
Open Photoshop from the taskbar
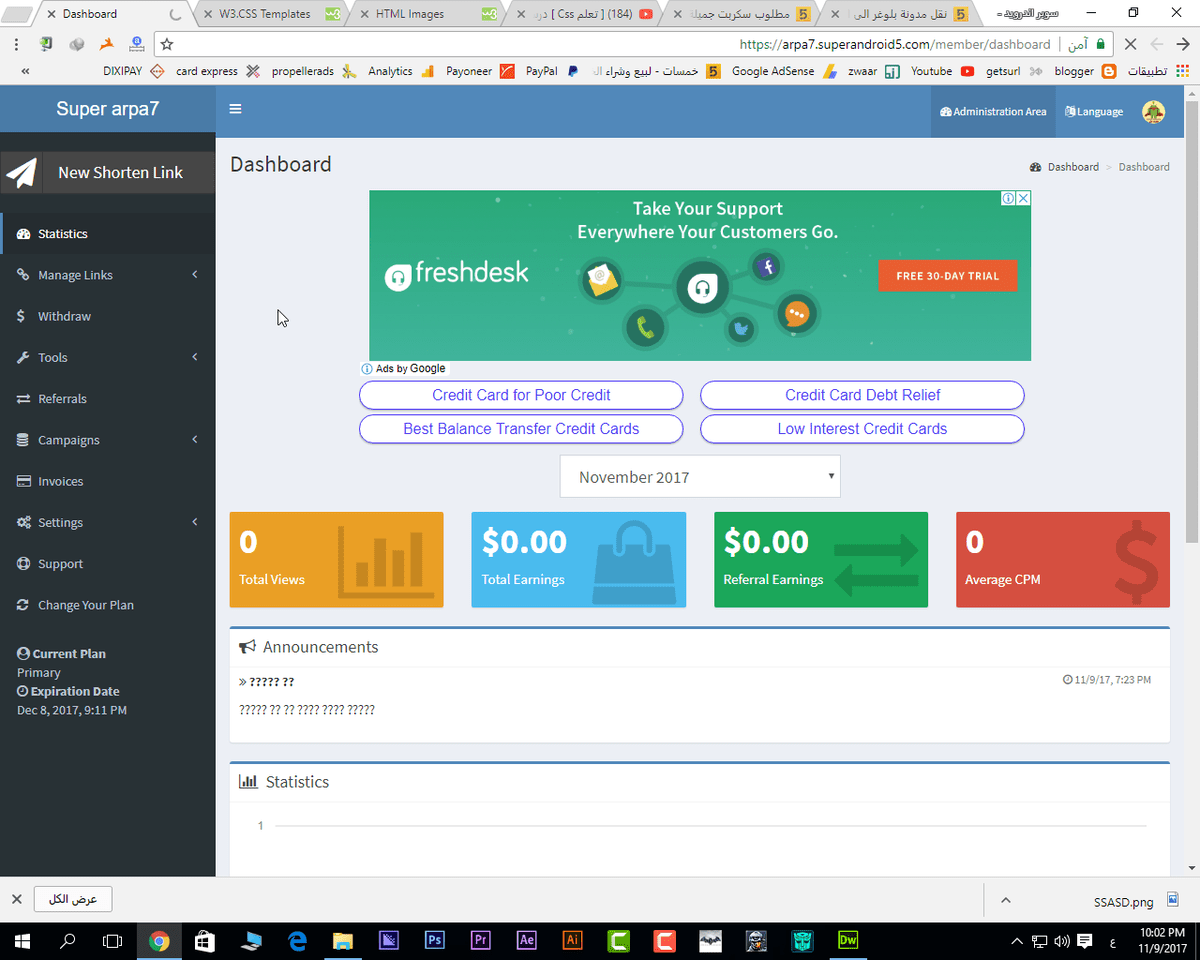pyautogui.click(x=434, y=940)
